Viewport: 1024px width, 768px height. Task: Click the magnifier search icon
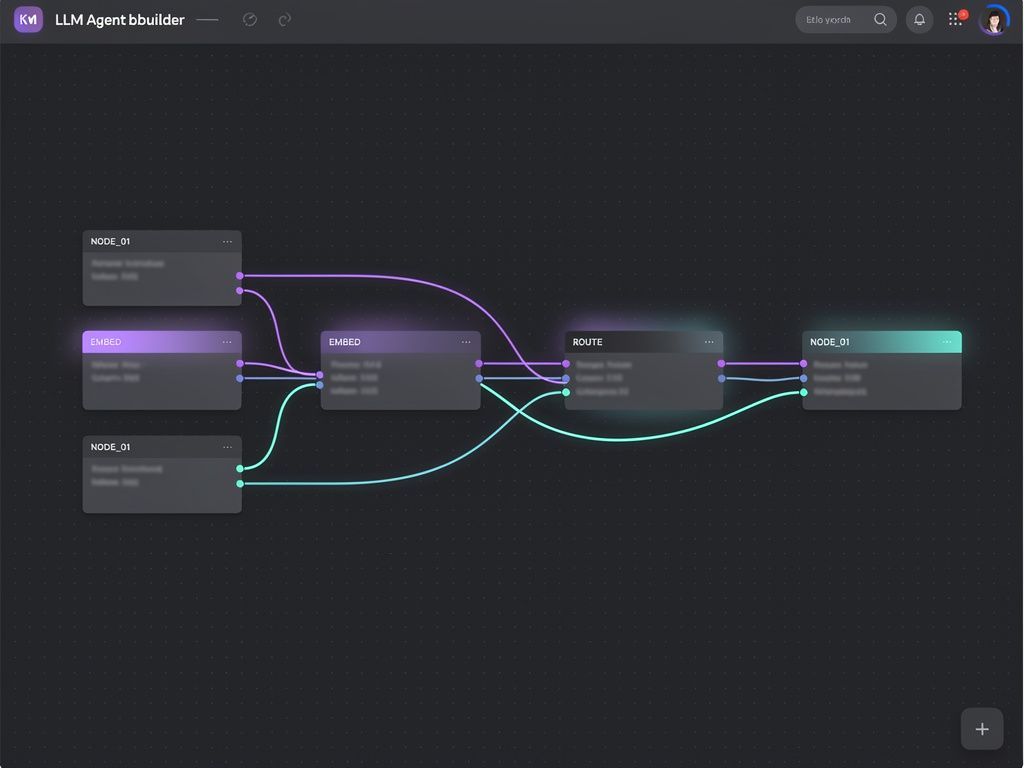(x=880, y=20)
